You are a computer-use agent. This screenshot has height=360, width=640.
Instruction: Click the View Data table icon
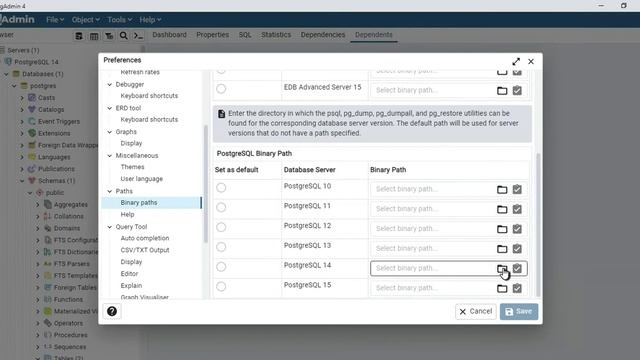click(94, 36)
